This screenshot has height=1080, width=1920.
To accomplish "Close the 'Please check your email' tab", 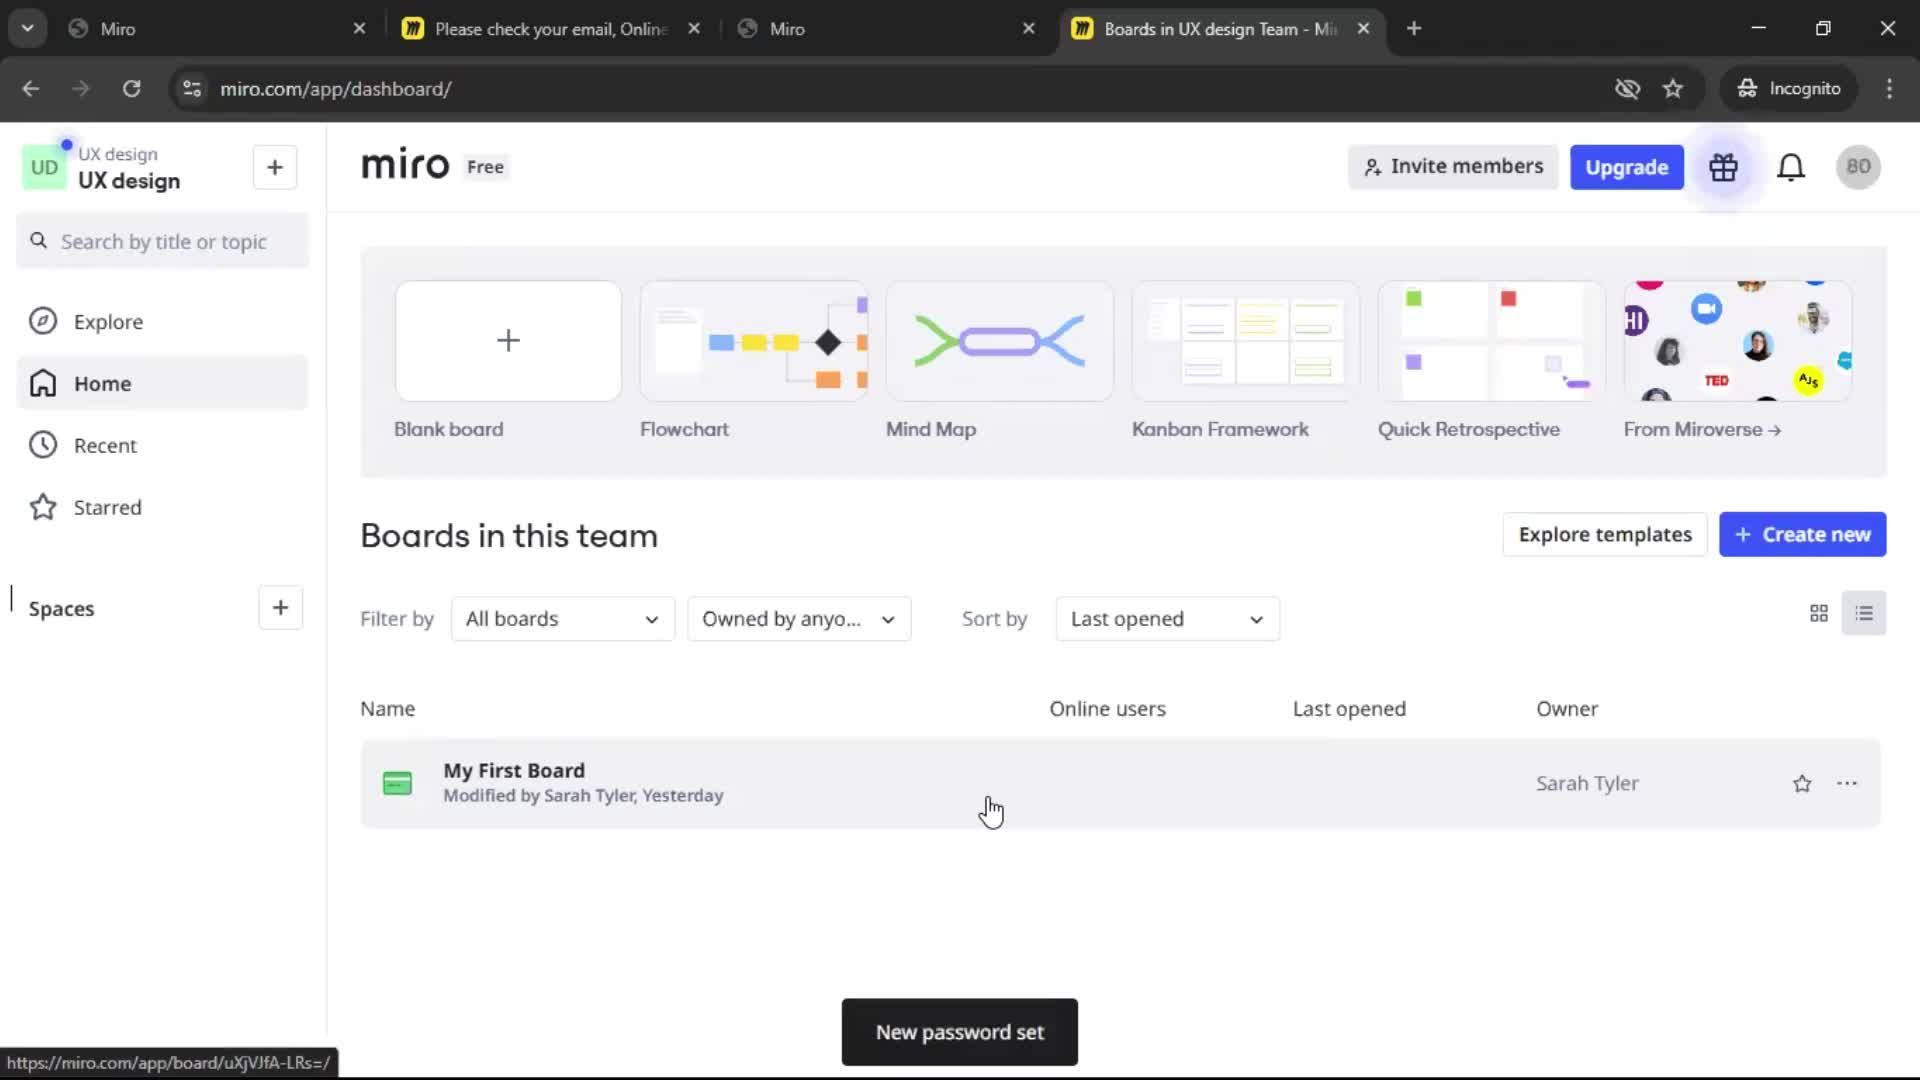I will coord(694,28).
